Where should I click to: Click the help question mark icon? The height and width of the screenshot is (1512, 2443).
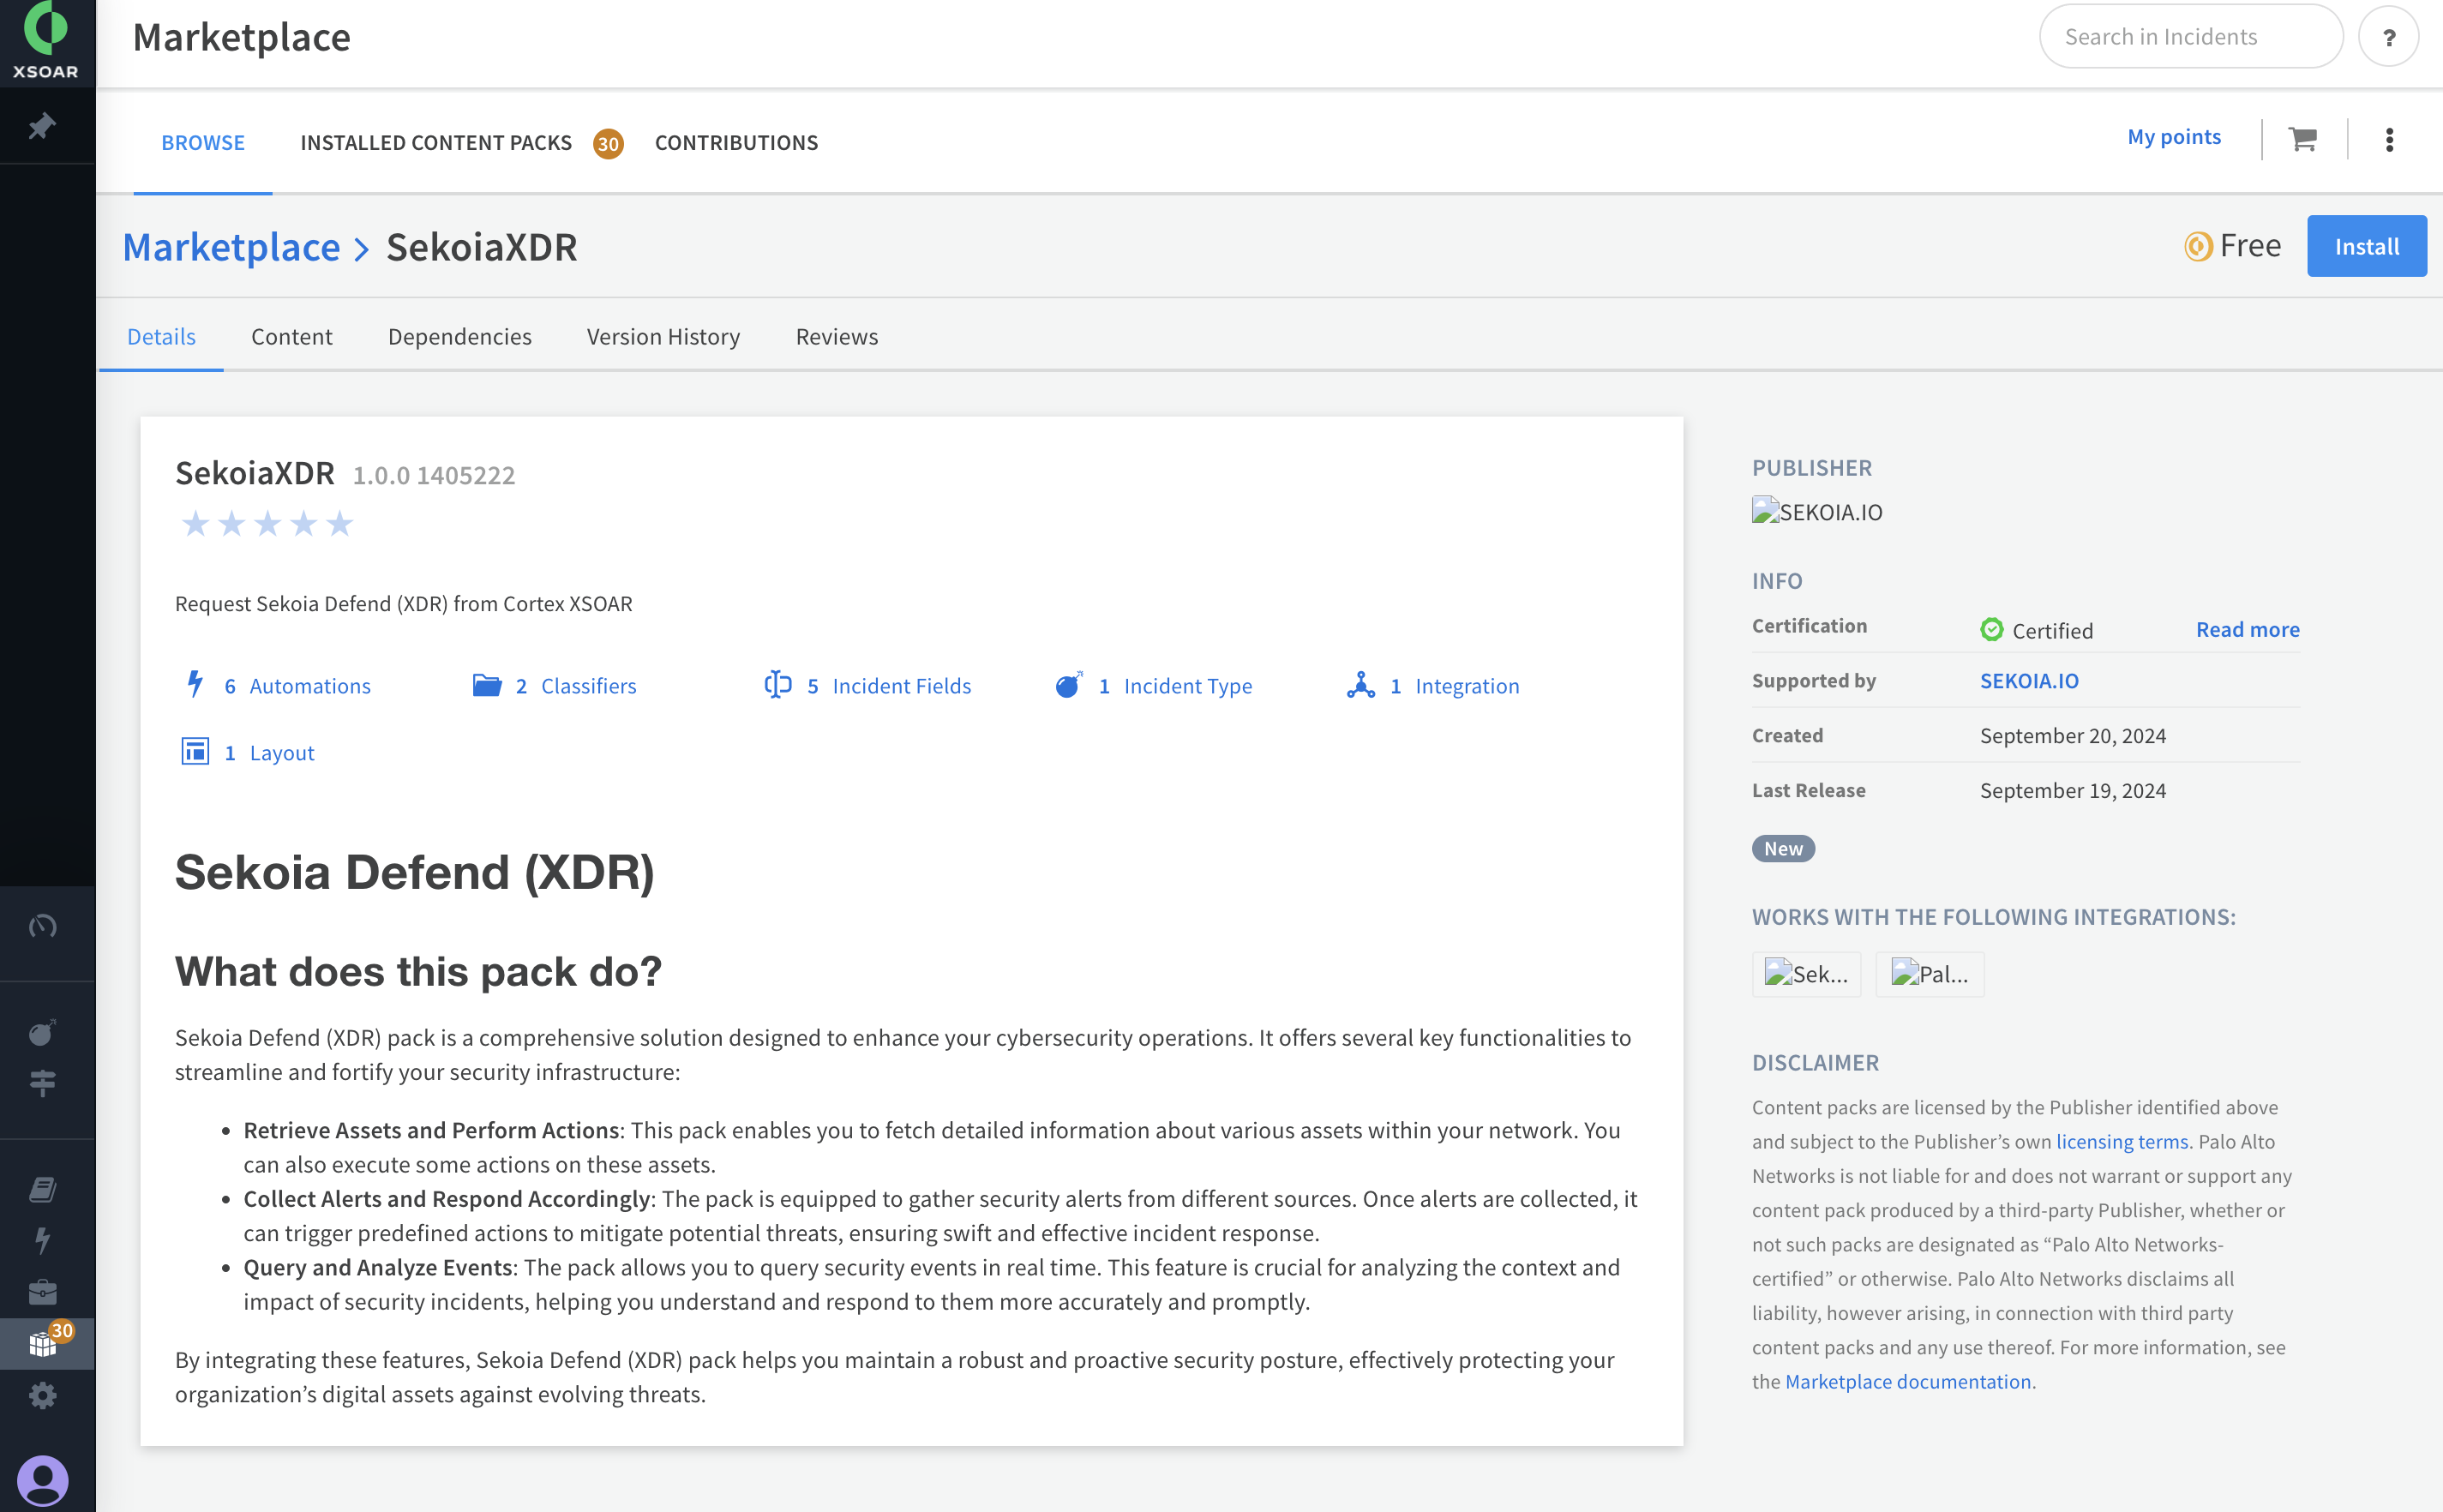(2388, 38)
